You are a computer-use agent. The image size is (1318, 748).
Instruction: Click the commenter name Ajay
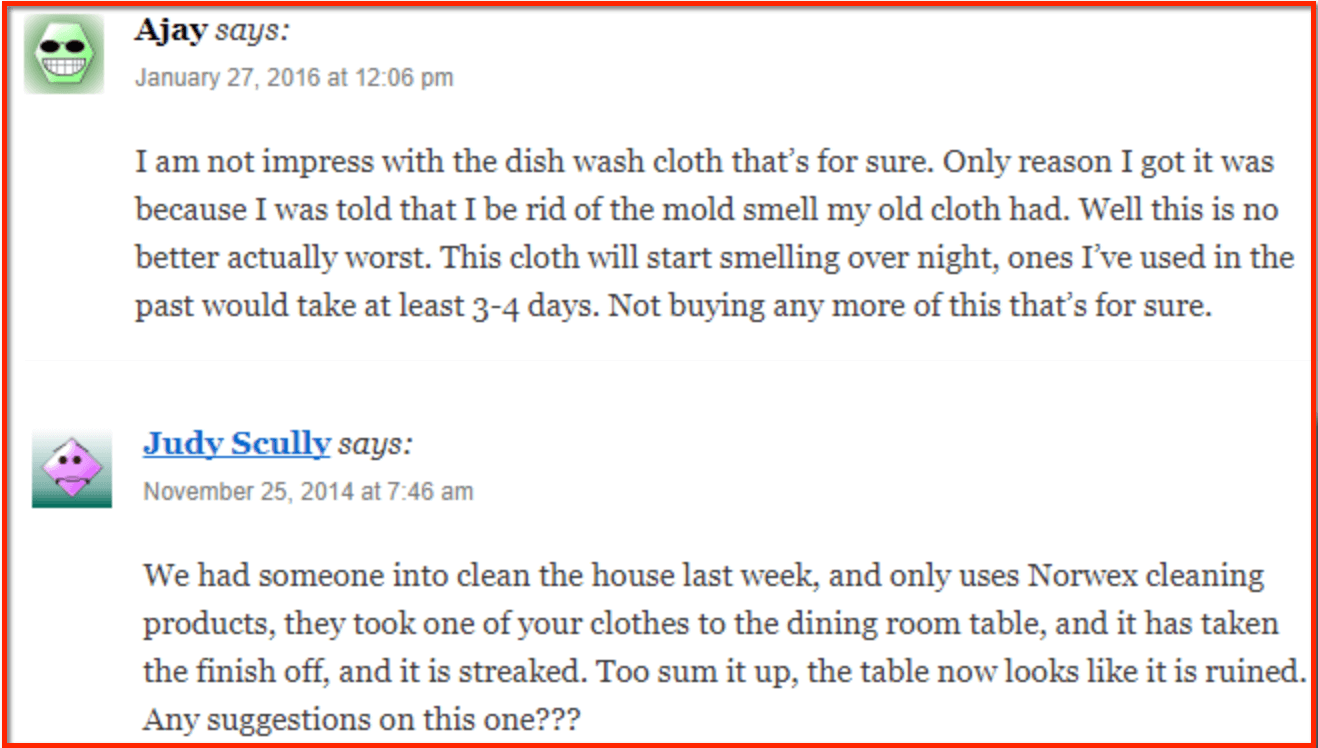coord(170,30)
